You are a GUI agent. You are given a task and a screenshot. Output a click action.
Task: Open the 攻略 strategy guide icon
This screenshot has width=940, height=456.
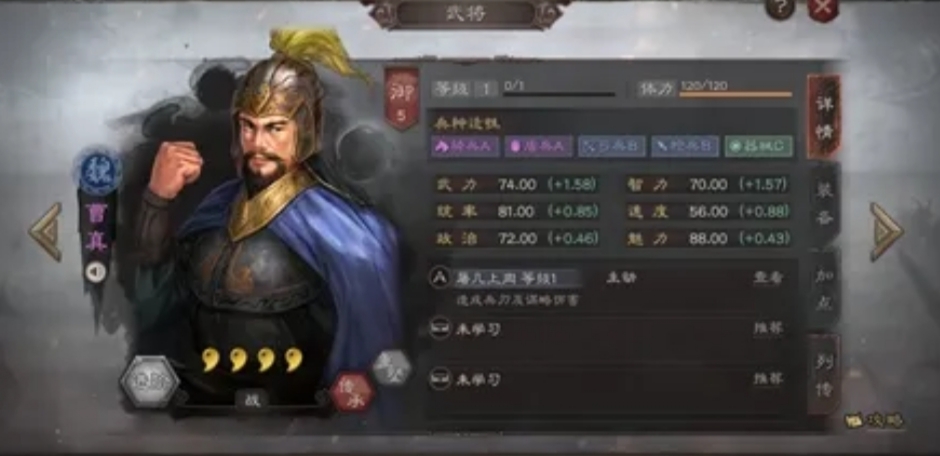[x=875, y=420]
